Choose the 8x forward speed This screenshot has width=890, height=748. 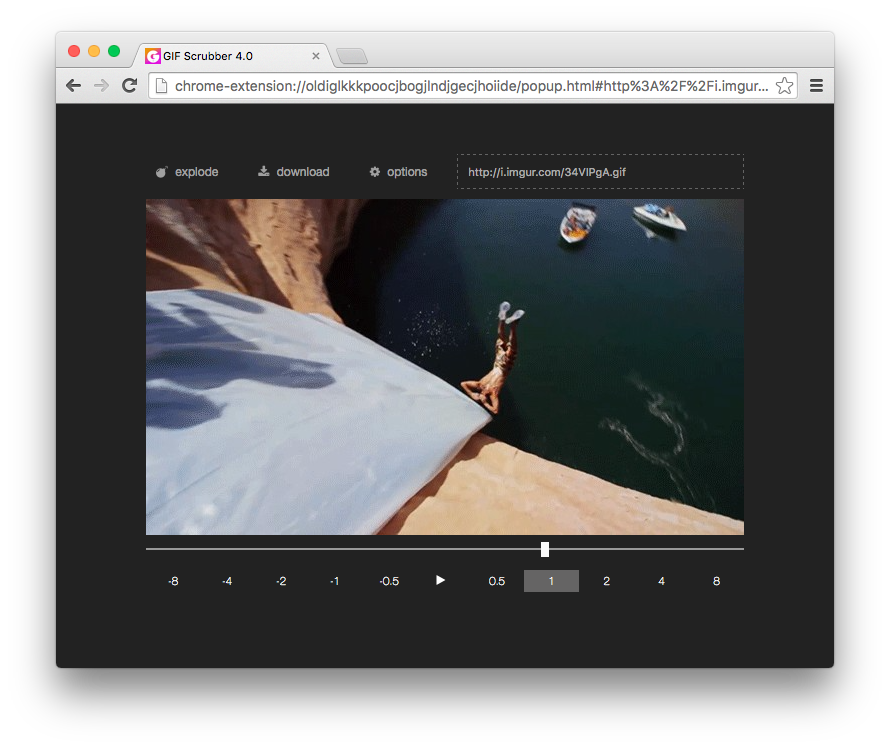tap(716, 581)
